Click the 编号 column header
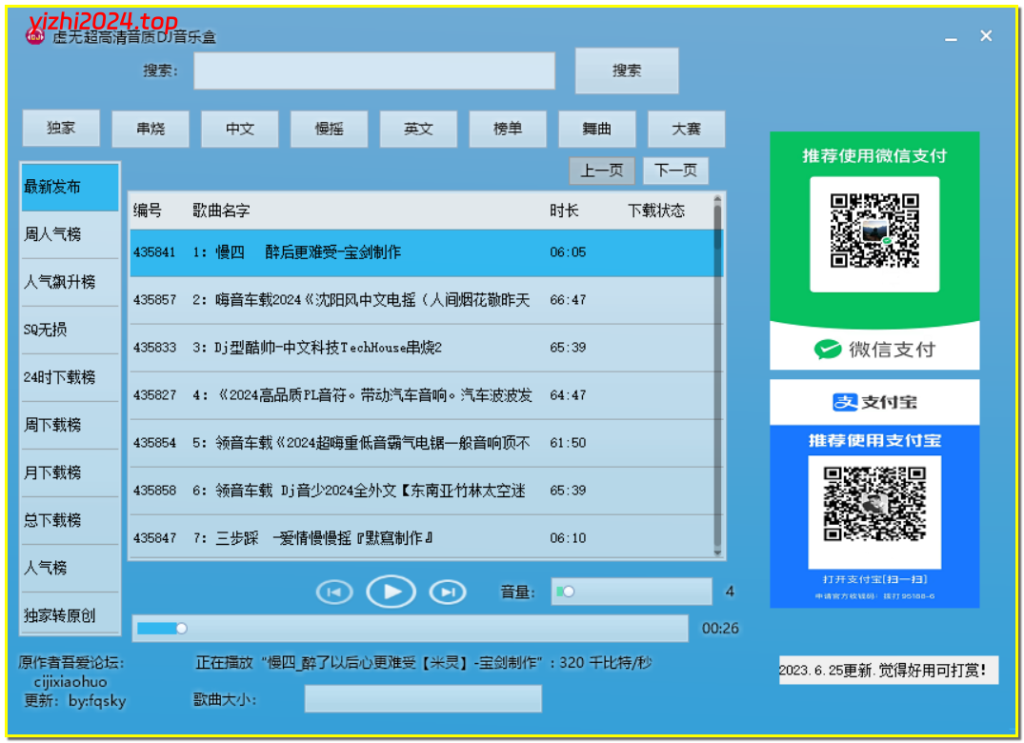The image size is (1024, 743). [148, 210]
